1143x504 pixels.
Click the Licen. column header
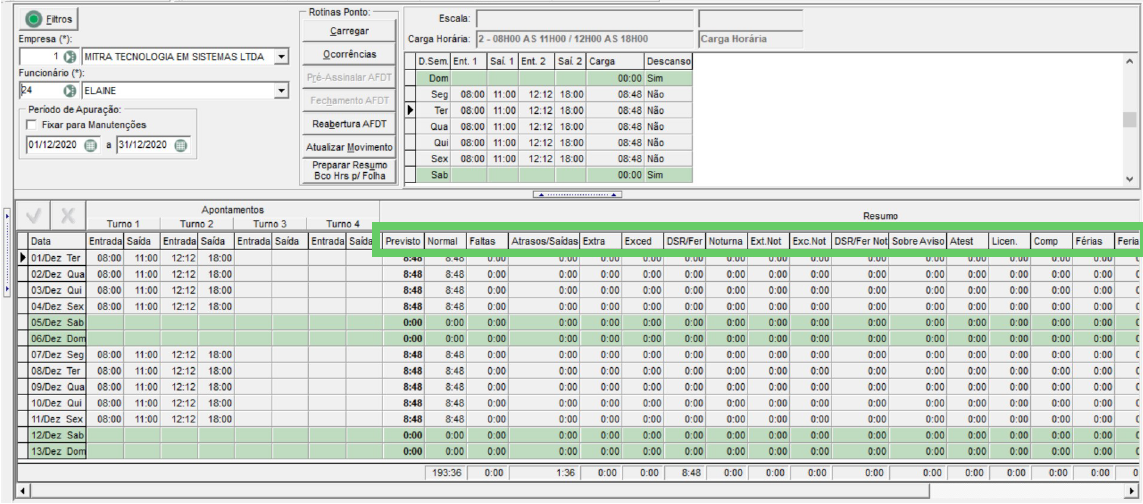coord(1011,241)
